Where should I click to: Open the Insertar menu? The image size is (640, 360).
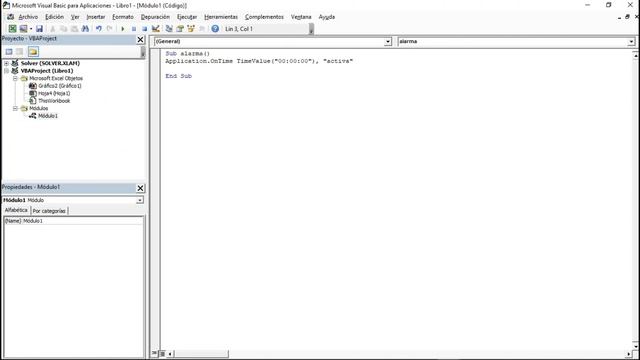[x=96, y=17]
